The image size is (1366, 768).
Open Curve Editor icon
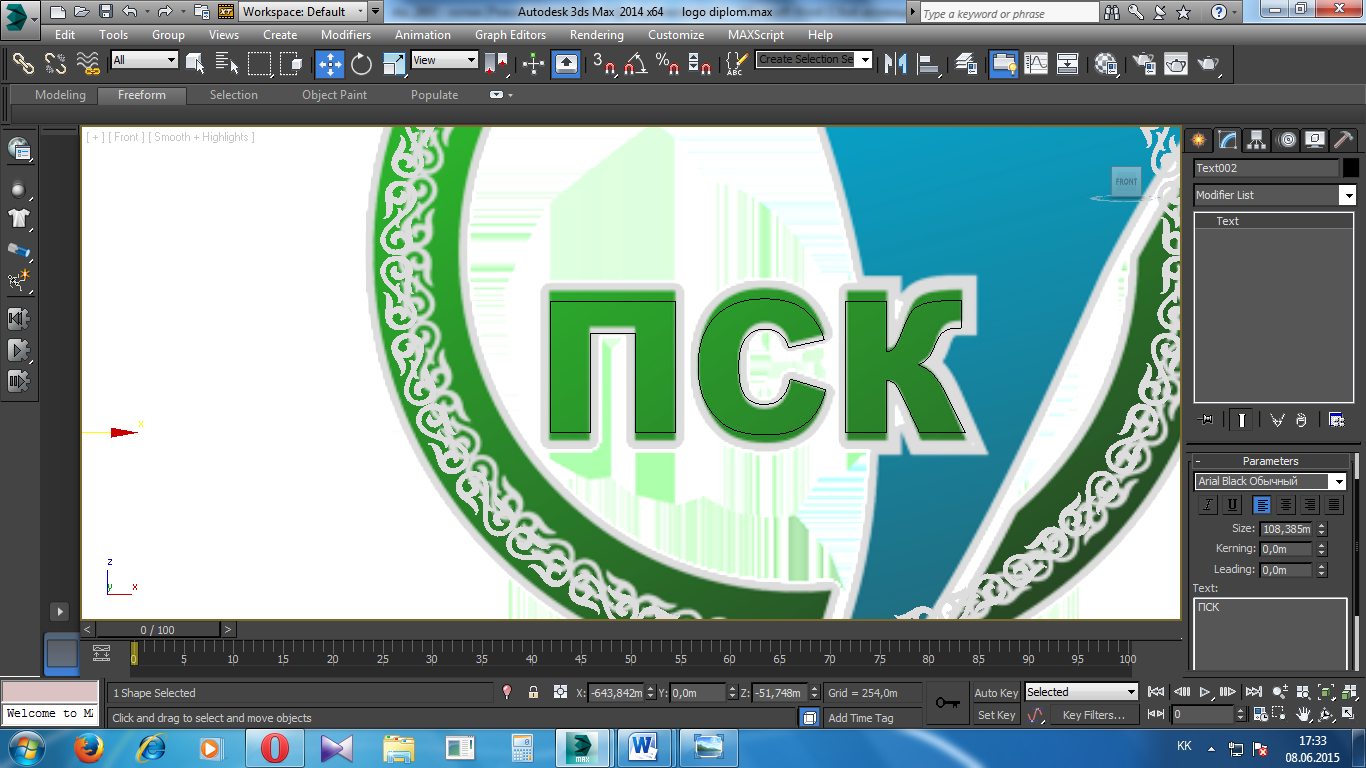point(1036,64)
